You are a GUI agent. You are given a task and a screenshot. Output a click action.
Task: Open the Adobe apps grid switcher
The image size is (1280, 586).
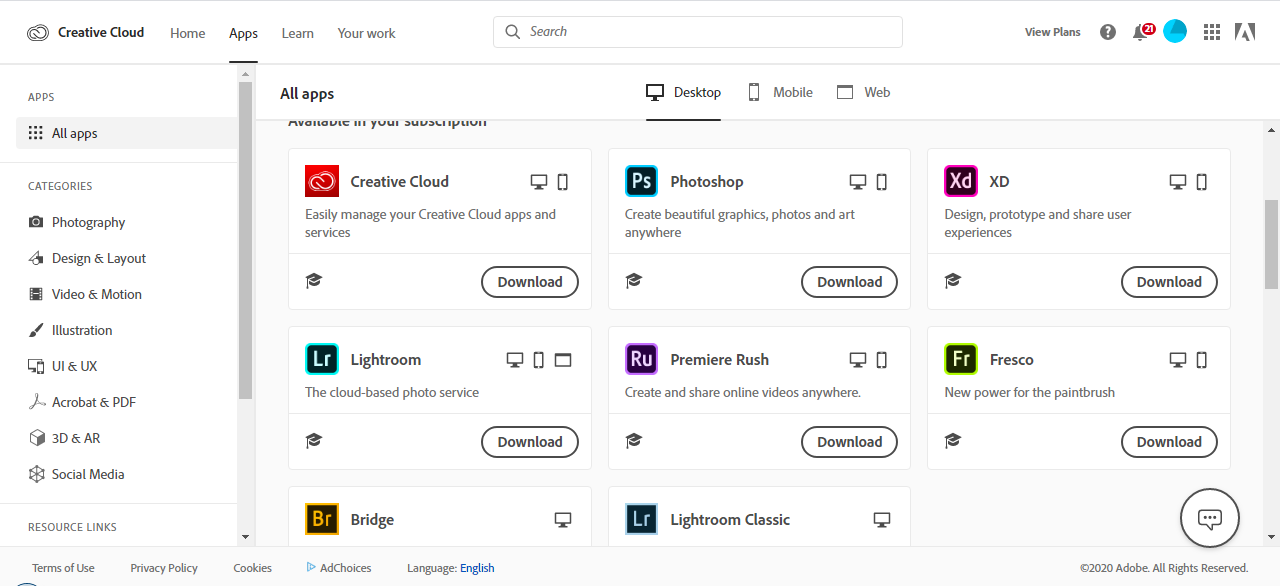[1212, 32]
